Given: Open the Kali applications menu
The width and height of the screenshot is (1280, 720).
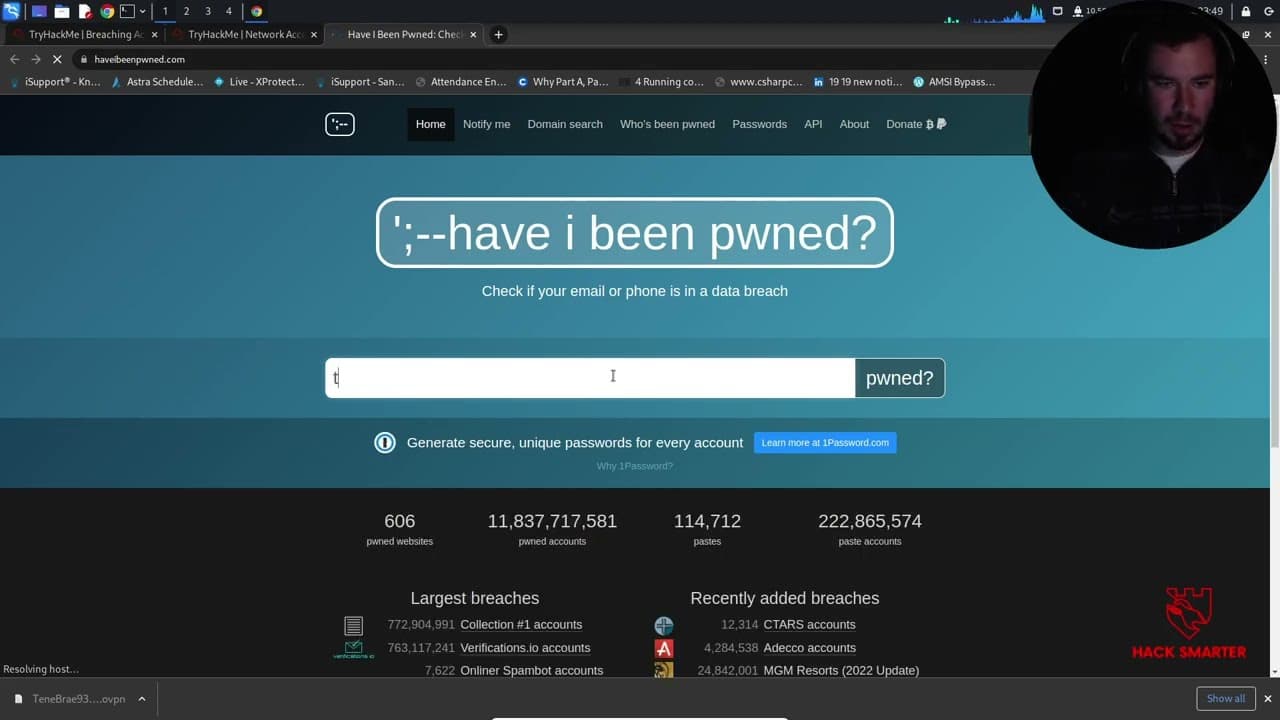Looking at the screenshot, I should [x=11, y=11].
